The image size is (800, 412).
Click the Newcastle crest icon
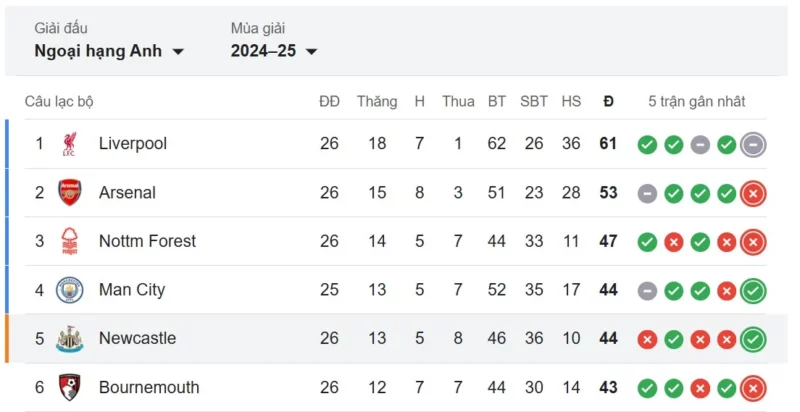(x=69, y=338)
